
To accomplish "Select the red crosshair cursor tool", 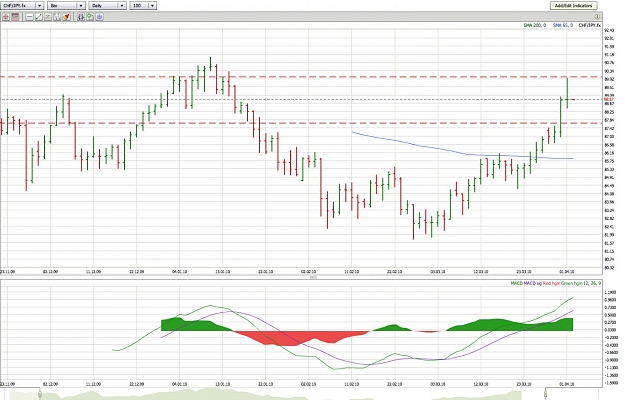I will click(x=6, y=17).
